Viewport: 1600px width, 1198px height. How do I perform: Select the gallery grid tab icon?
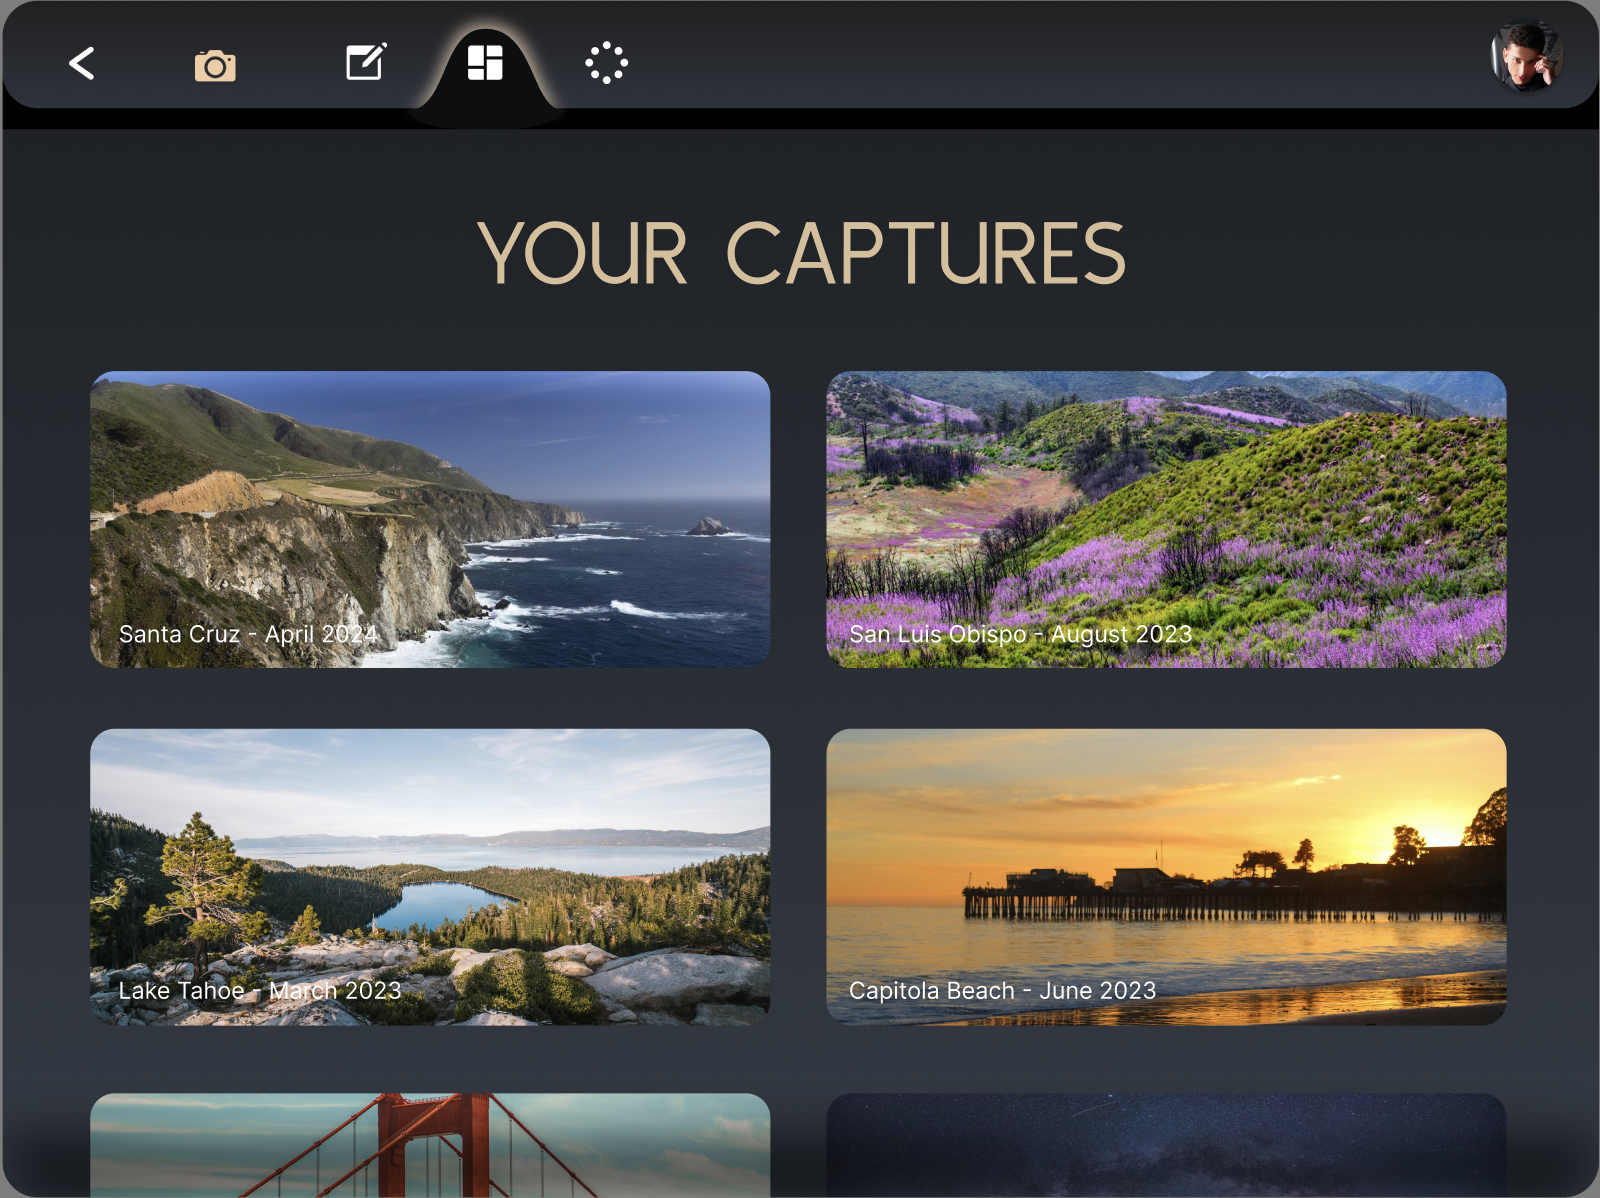pyautogui.click(x=485, y=63)
